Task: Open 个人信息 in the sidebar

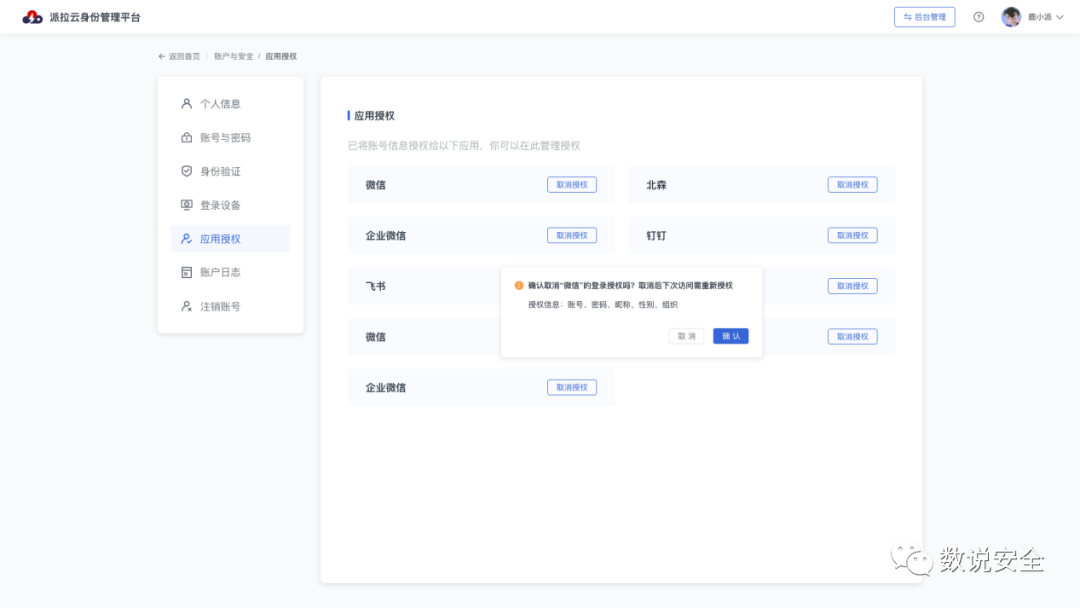Action: pyautogui.click(x=230, y=103)
